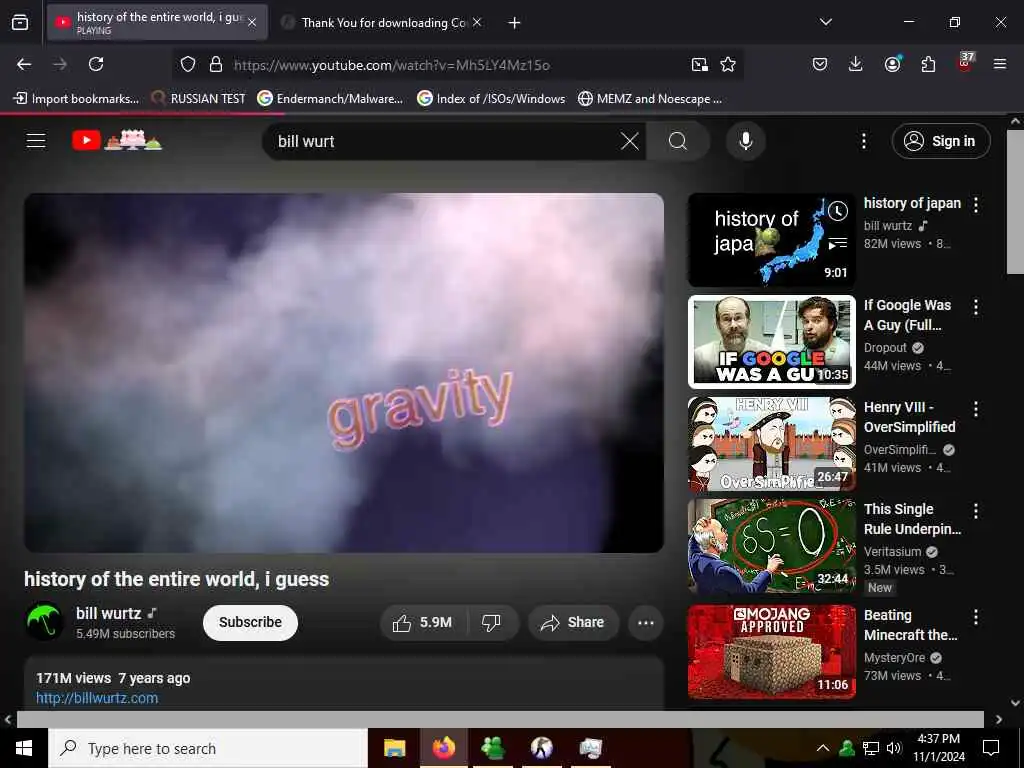Open options menu for Beating Minecraft video

click(x=976, y=617)
